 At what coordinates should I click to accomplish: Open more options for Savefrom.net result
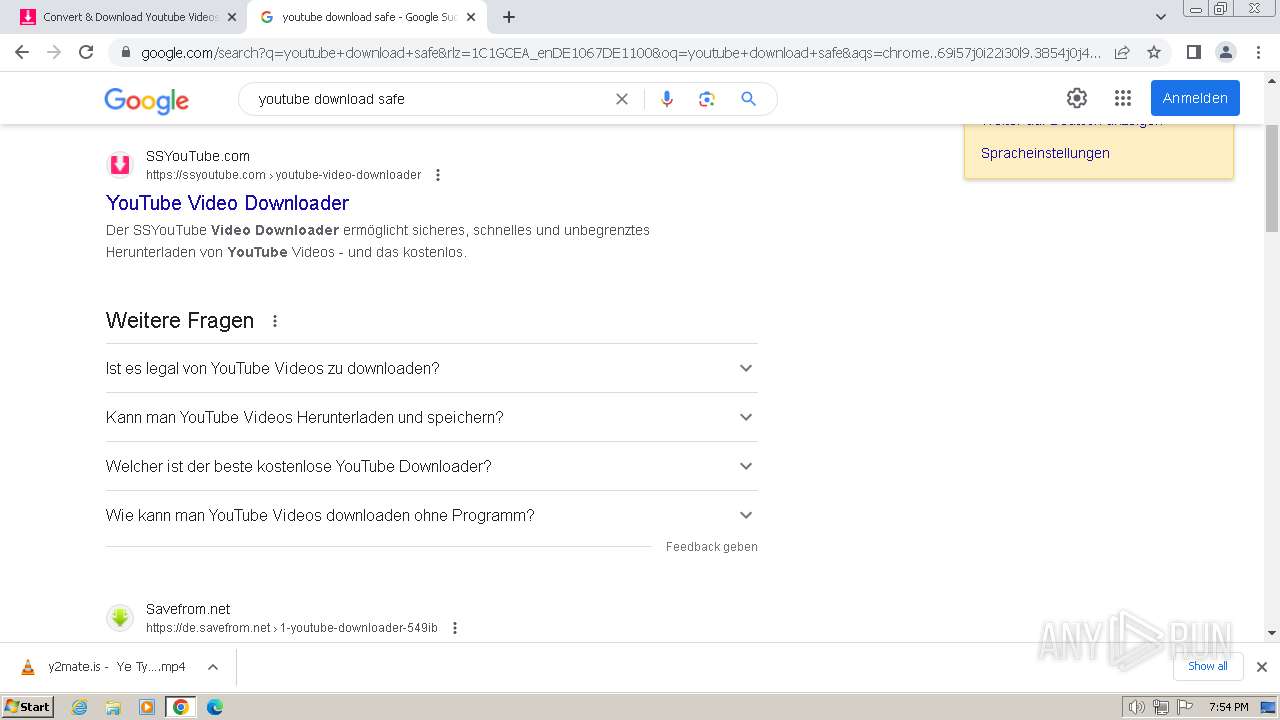coord(454,628)
